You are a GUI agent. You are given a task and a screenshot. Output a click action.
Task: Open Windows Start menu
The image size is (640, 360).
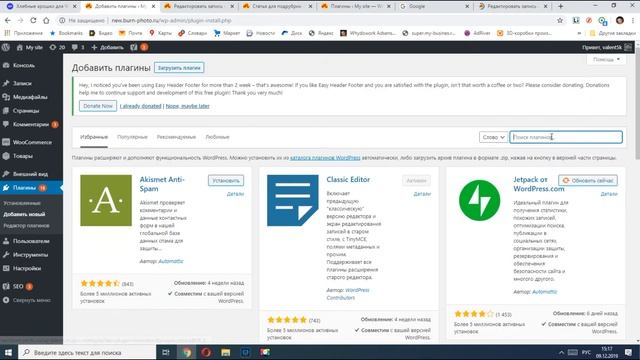pyautogui.click(x=8, y=352)
